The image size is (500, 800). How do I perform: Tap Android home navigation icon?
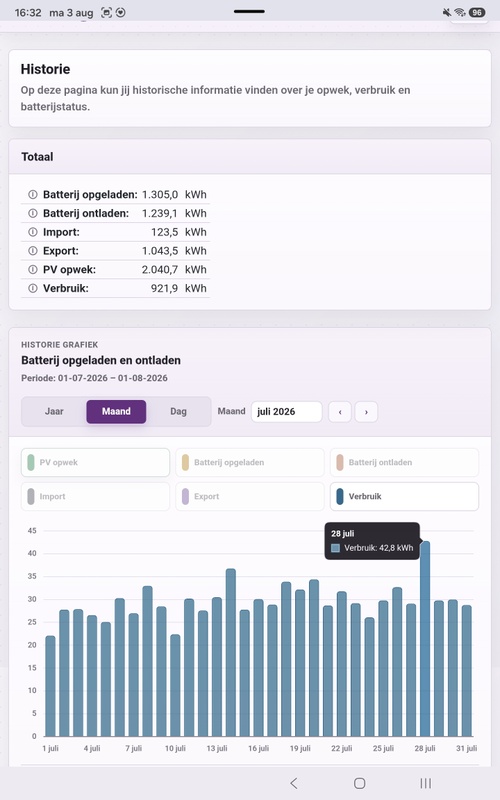pos(360,783)
